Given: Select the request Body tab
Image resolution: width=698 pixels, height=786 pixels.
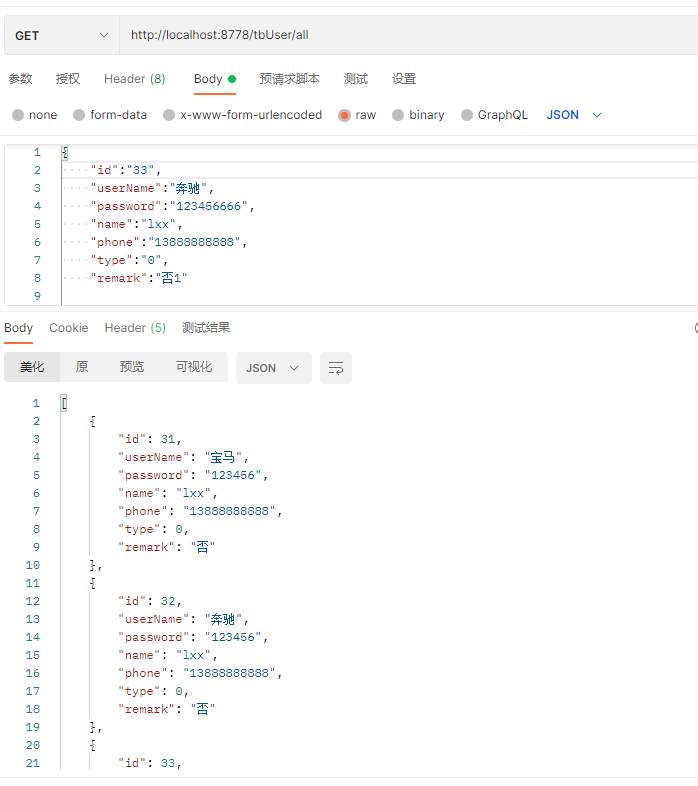Looking at the screenshot, I should pyautogui.click(x=215, y=79).
